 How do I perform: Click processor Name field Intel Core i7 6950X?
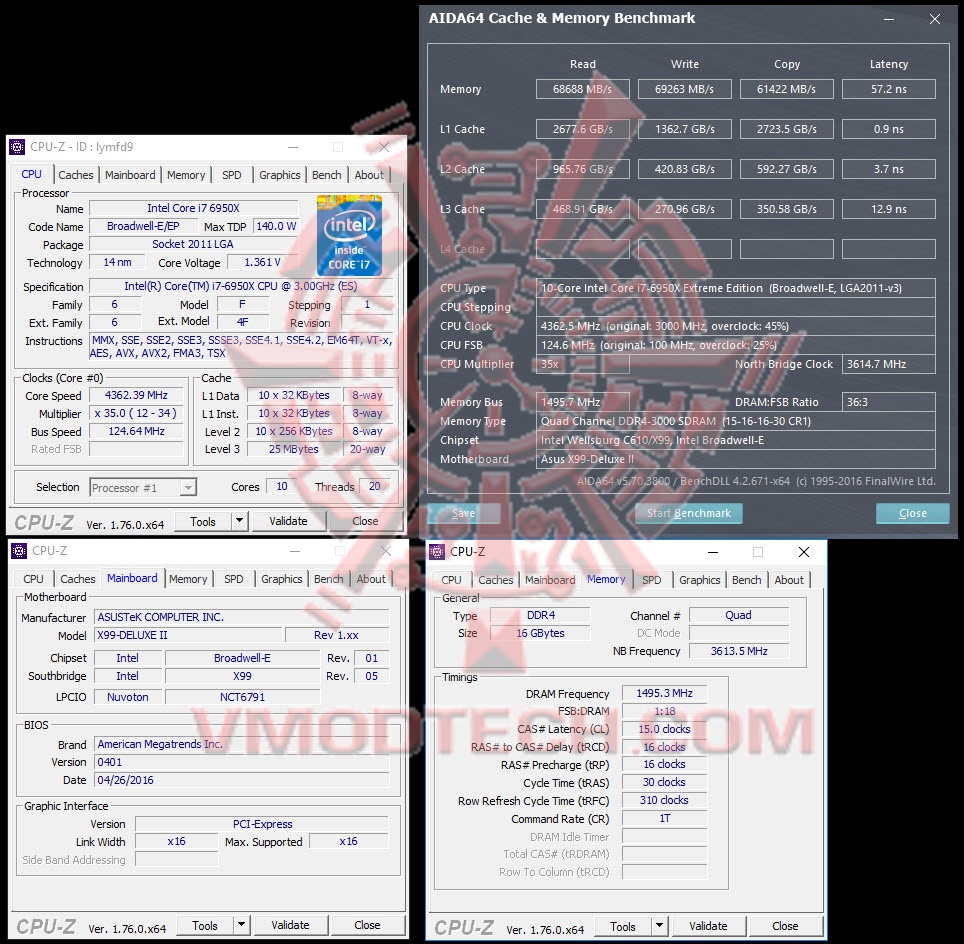point(194,208)
